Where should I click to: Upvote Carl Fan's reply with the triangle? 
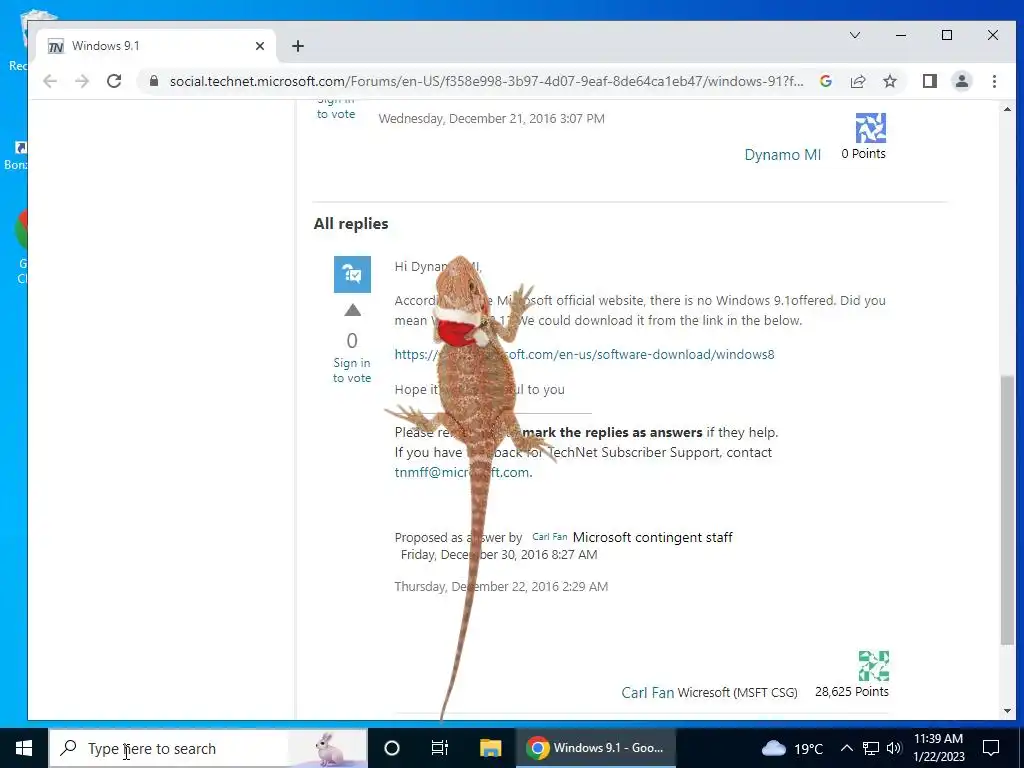353,310
